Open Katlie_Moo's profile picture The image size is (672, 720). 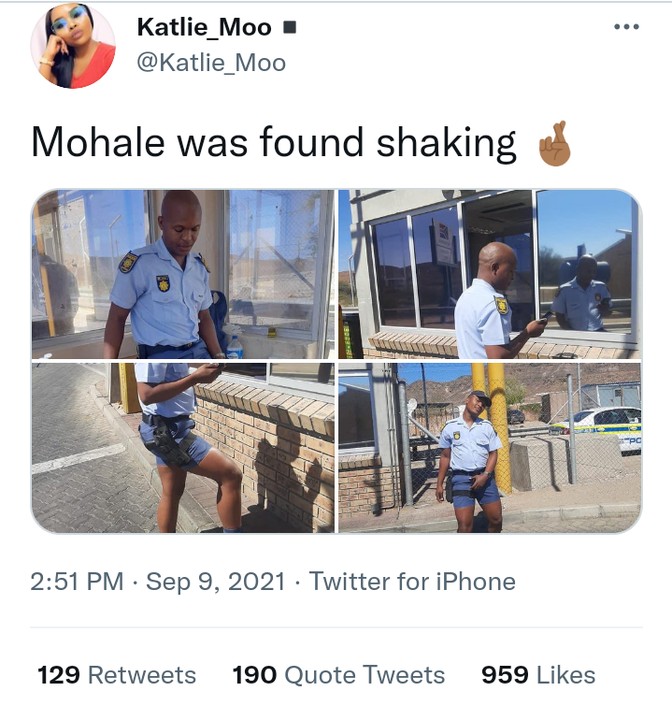tap(73, 47)
